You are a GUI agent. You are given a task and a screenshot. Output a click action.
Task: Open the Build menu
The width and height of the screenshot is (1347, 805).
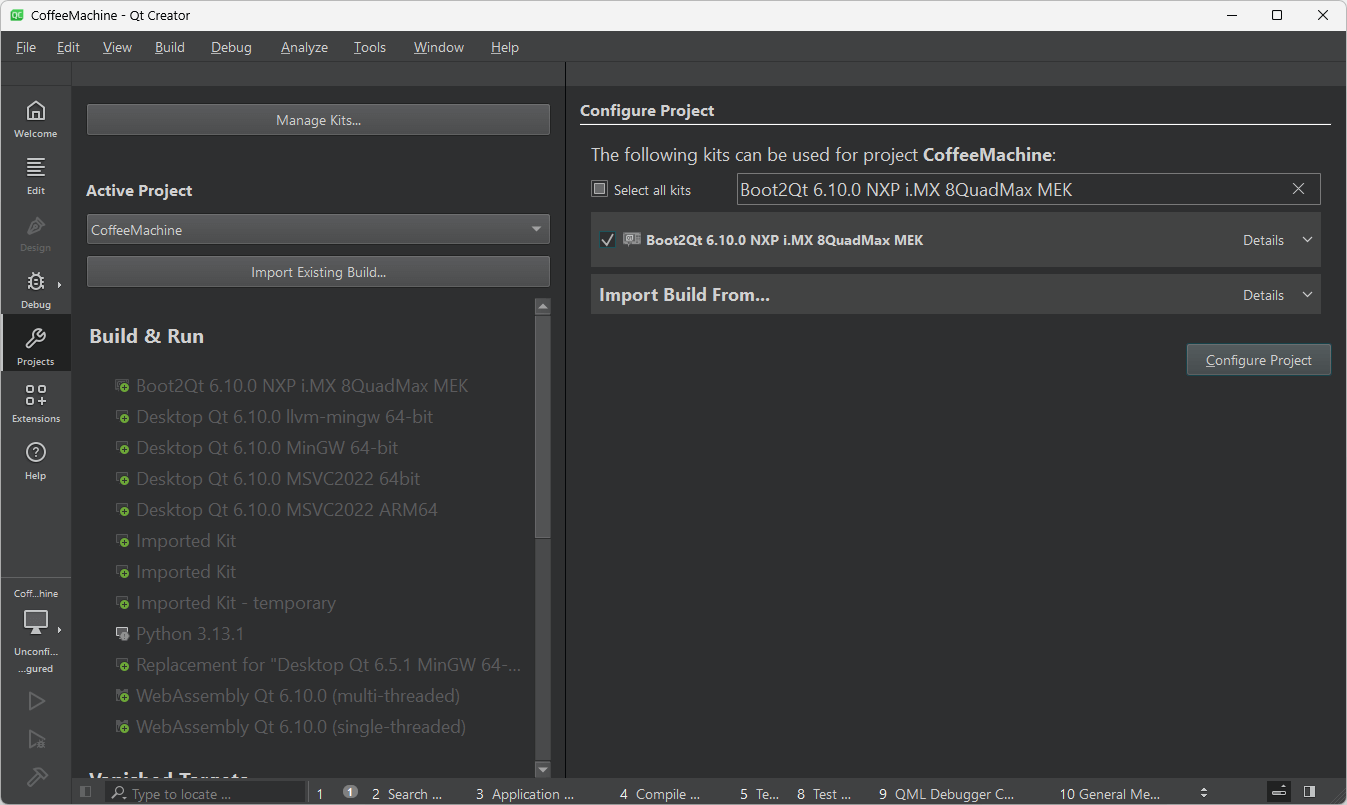point(169,47)
